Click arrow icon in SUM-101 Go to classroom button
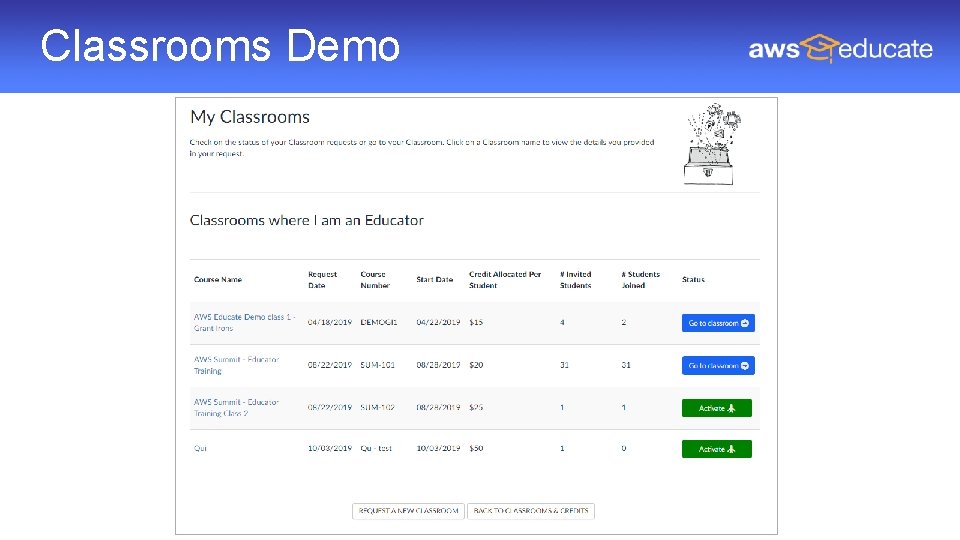The height and width of the screenshot is (540, 960). pyautogui.click(x=744, y=366)
